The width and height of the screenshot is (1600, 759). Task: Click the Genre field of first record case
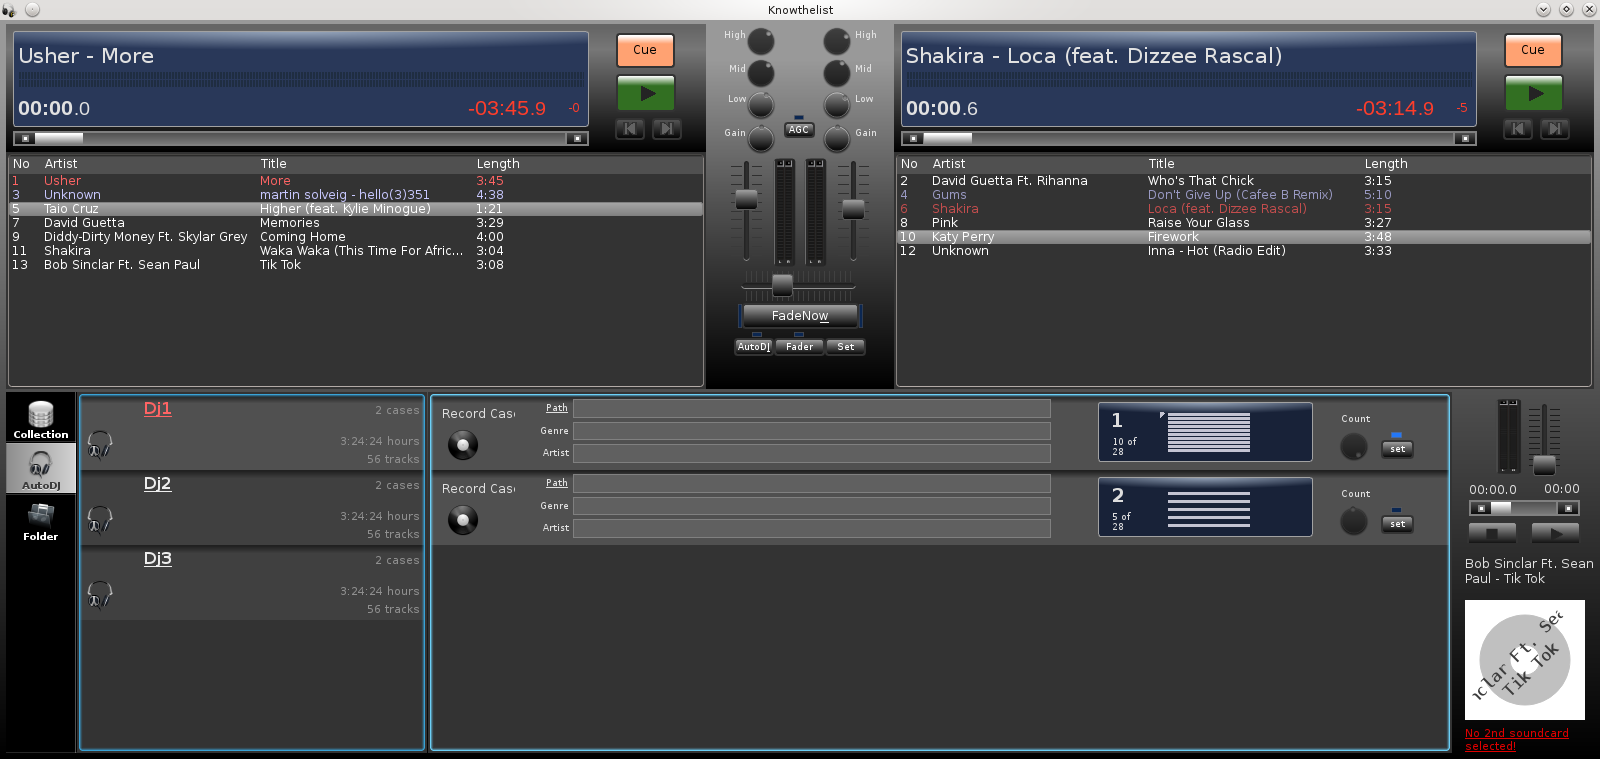click(811, 431)
